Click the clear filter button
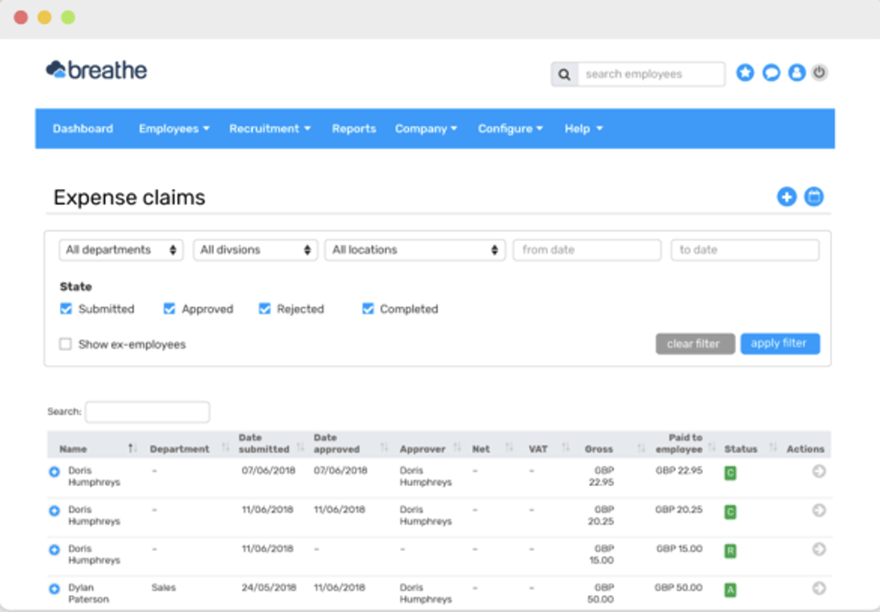This screenshot has width=880, height=612. point(695,344)
